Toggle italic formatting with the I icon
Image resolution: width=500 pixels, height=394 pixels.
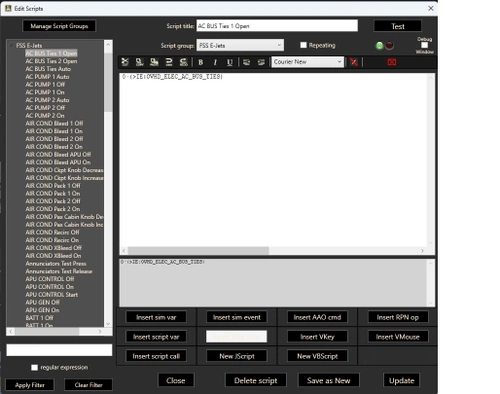click(215, 62)
